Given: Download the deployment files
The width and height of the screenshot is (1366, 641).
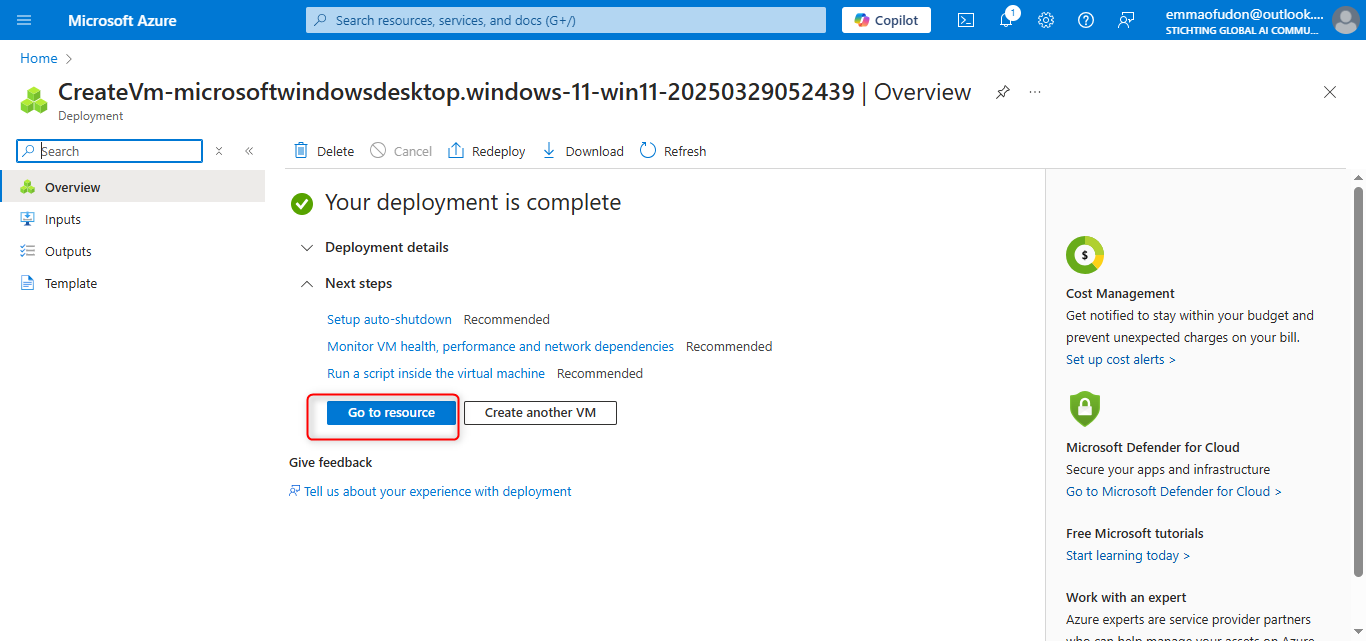Looking at the screenshot, I should [x=582, y=151].
